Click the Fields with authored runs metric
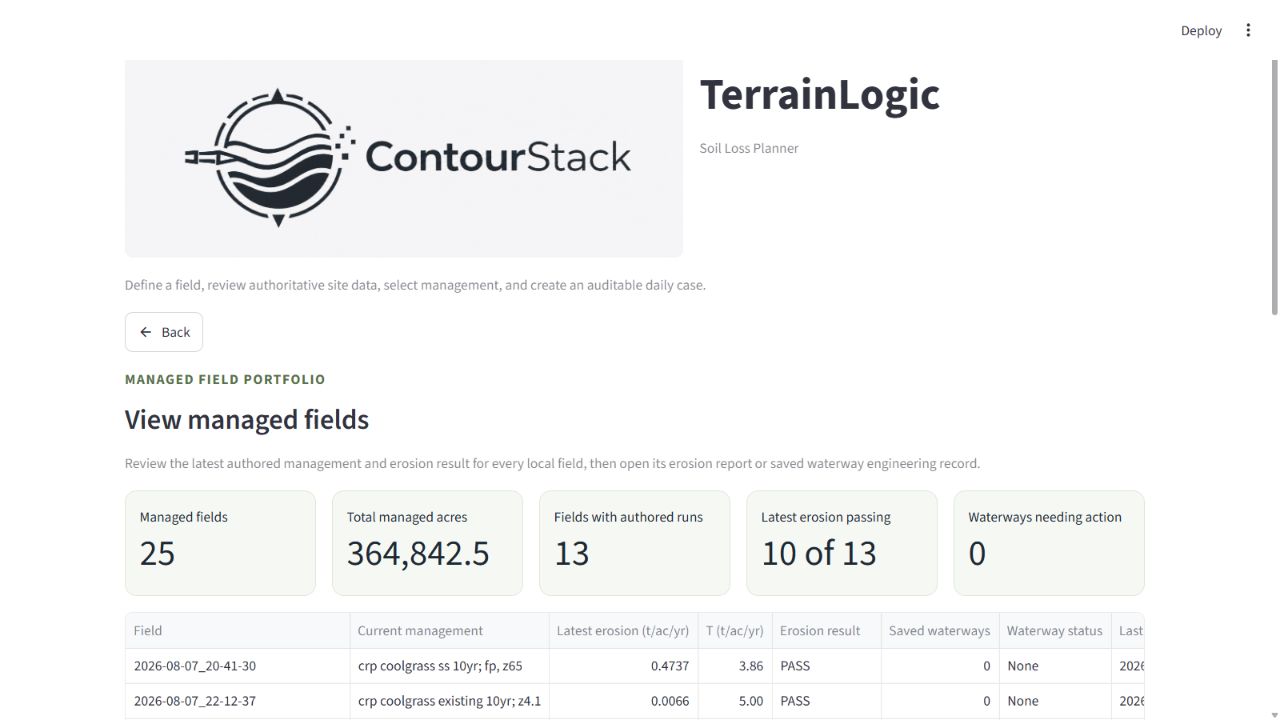 [x=634, y=543]
